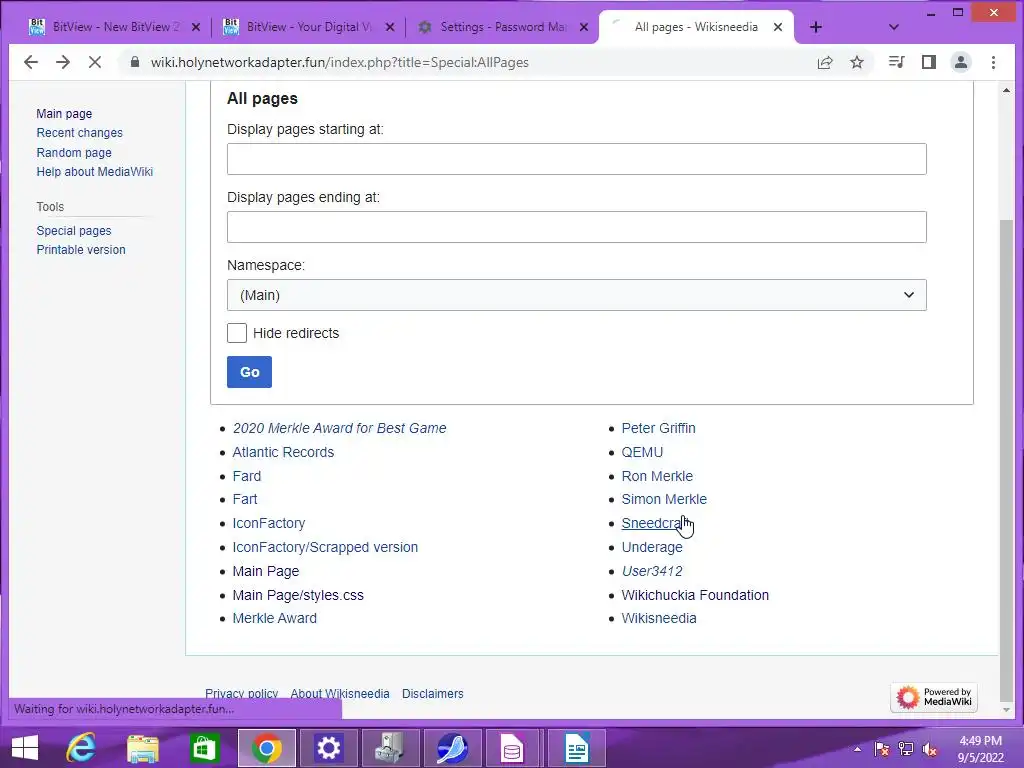This screenshot has width=1024, height=768.
Task: Open Special pages tools link
Action: 74,231
